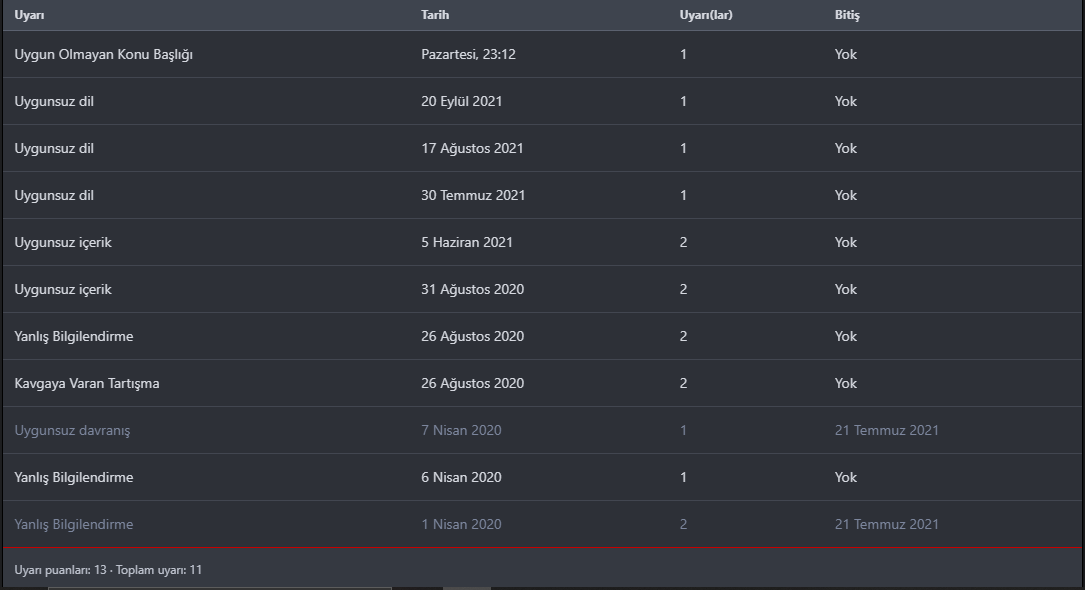1085x590 pixels.
Task: Select the date 5 Haziran 2021
Action: pos(467,243)
